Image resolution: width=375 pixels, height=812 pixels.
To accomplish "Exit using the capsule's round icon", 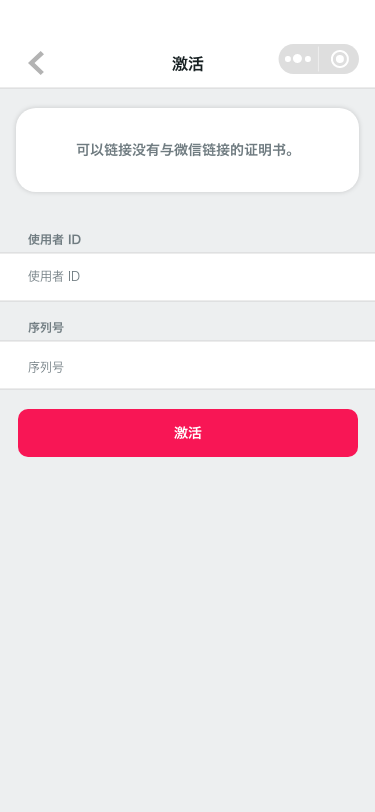I will (340, 59).
